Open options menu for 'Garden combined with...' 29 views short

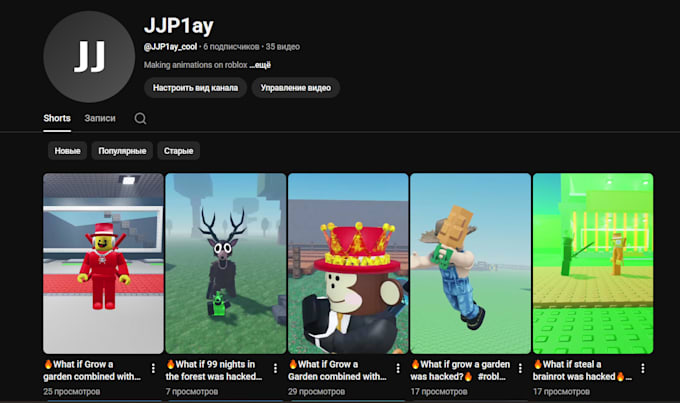[398, 368]
